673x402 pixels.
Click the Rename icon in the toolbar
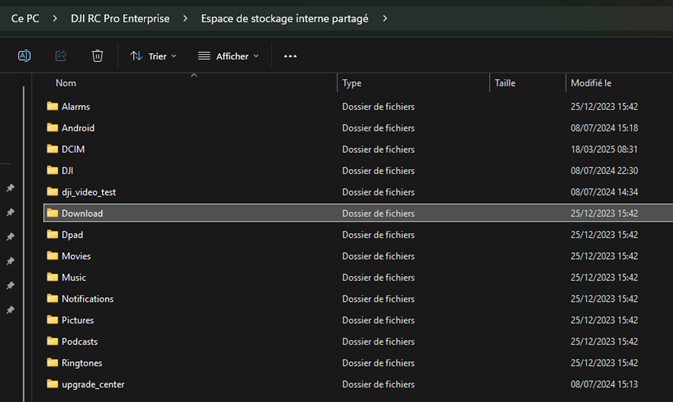pyautogui.click(x=24, y=56)
